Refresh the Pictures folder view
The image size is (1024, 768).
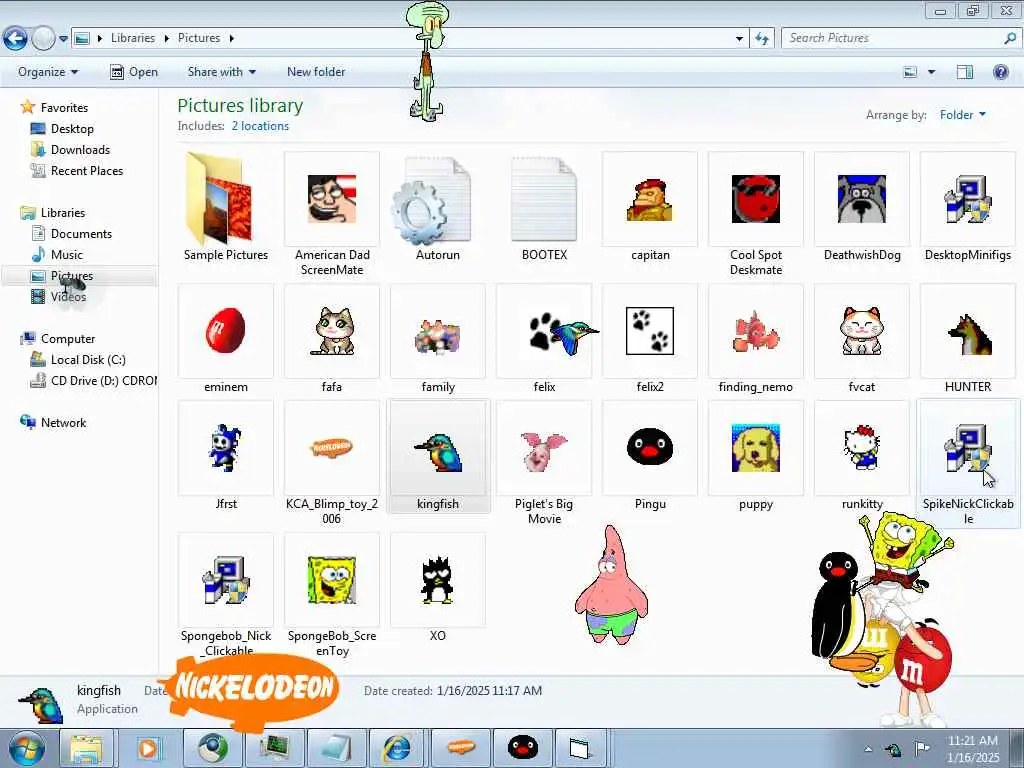[x=762, y=39]
